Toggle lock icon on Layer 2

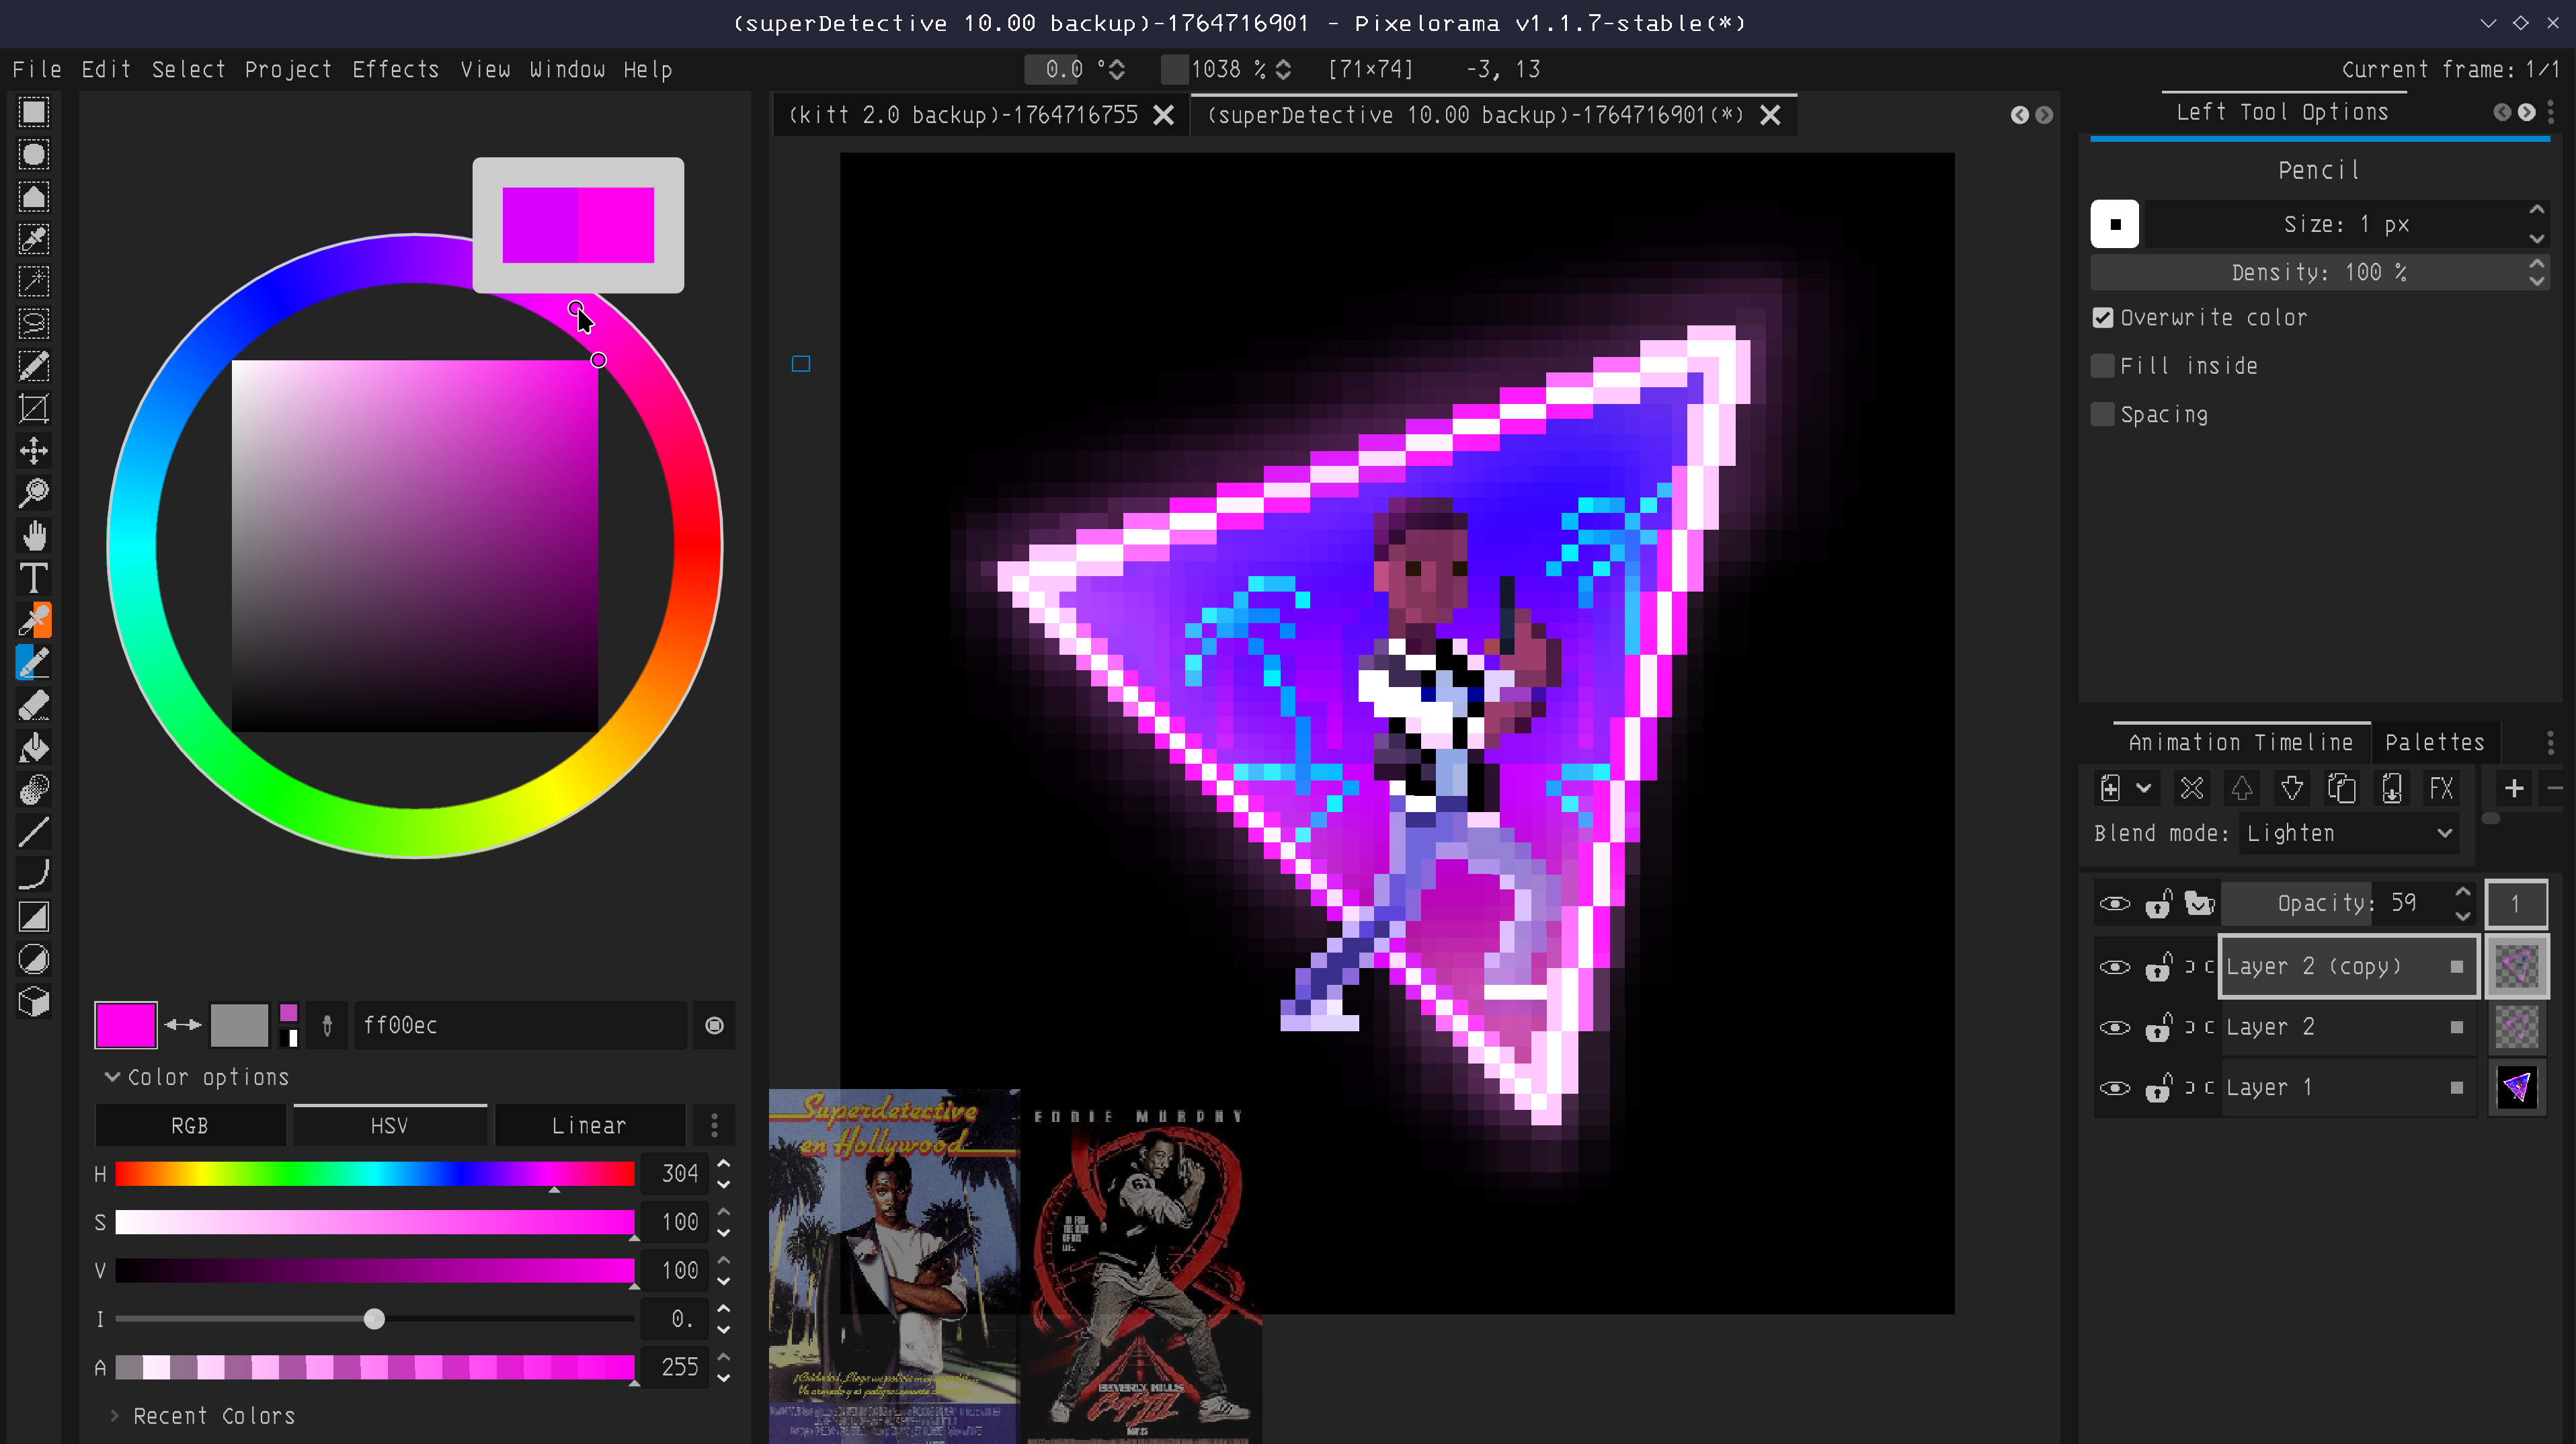2158,1027
